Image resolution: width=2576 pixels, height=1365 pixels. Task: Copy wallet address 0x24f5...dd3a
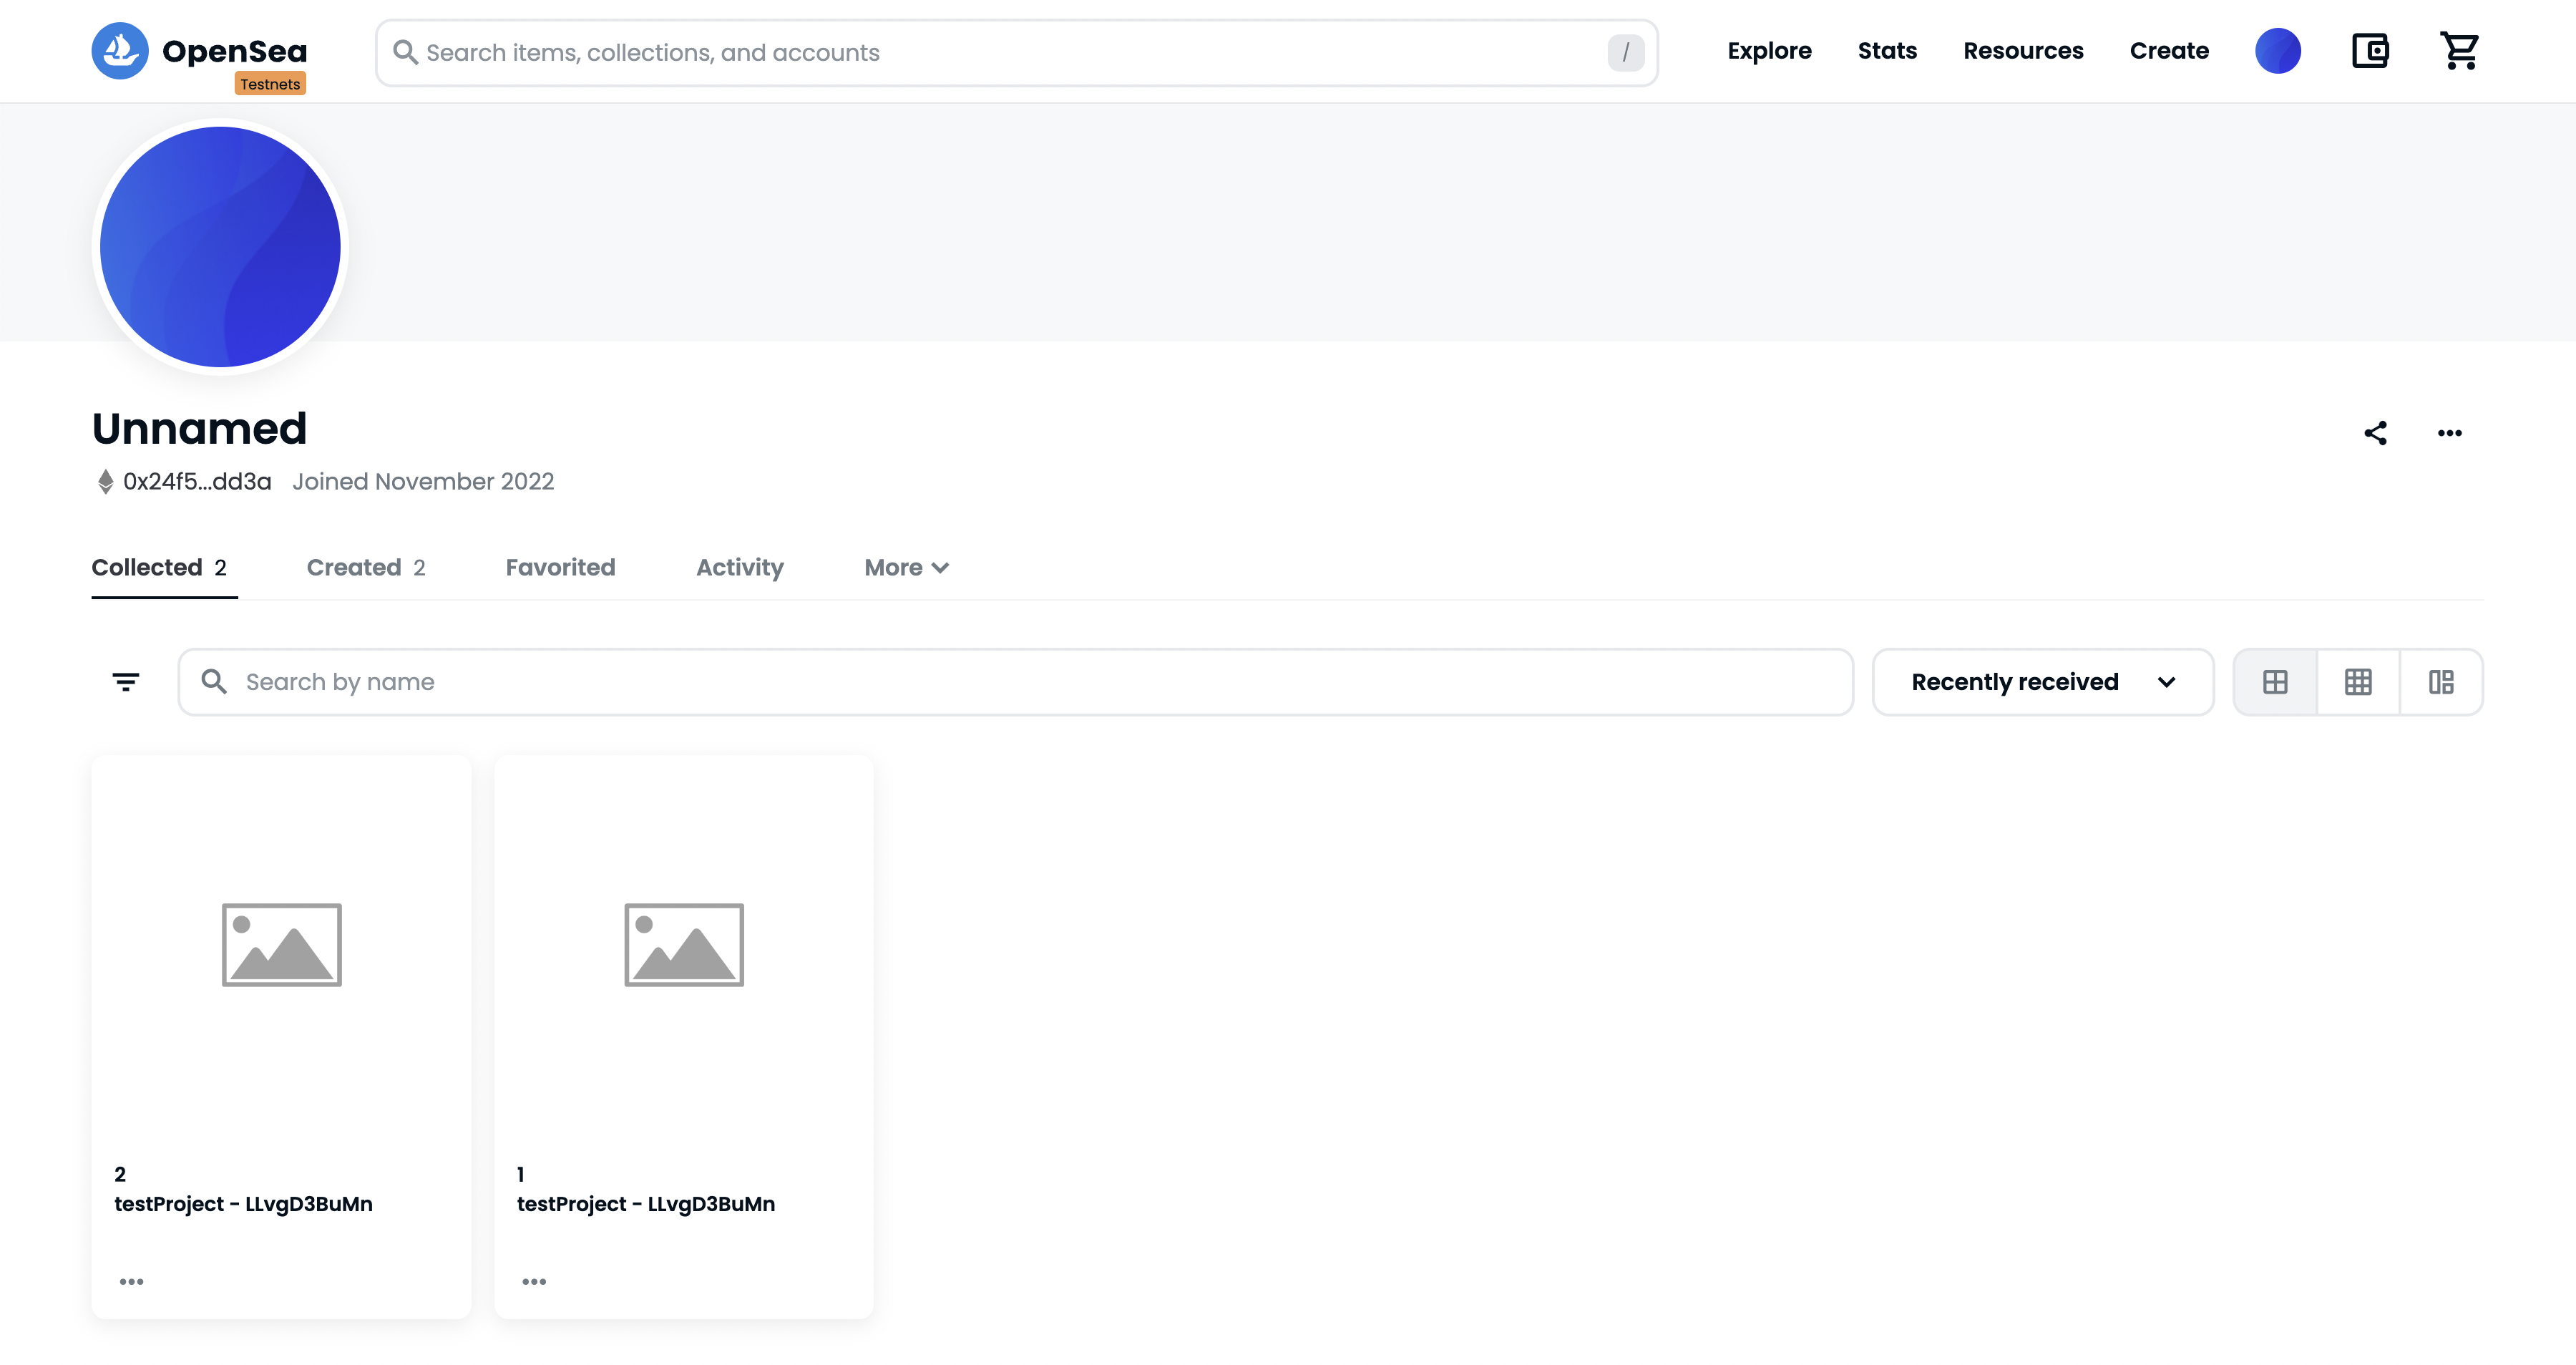click(197, 482)
